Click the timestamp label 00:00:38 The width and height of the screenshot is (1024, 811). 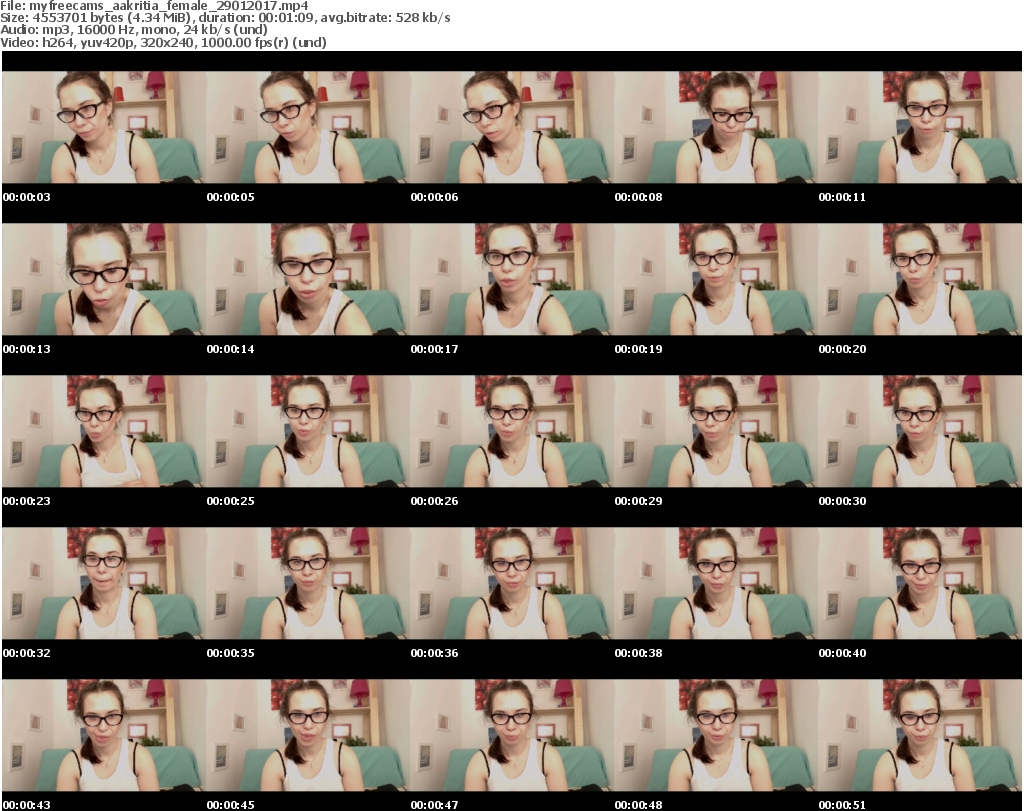(x=638, y=653)
